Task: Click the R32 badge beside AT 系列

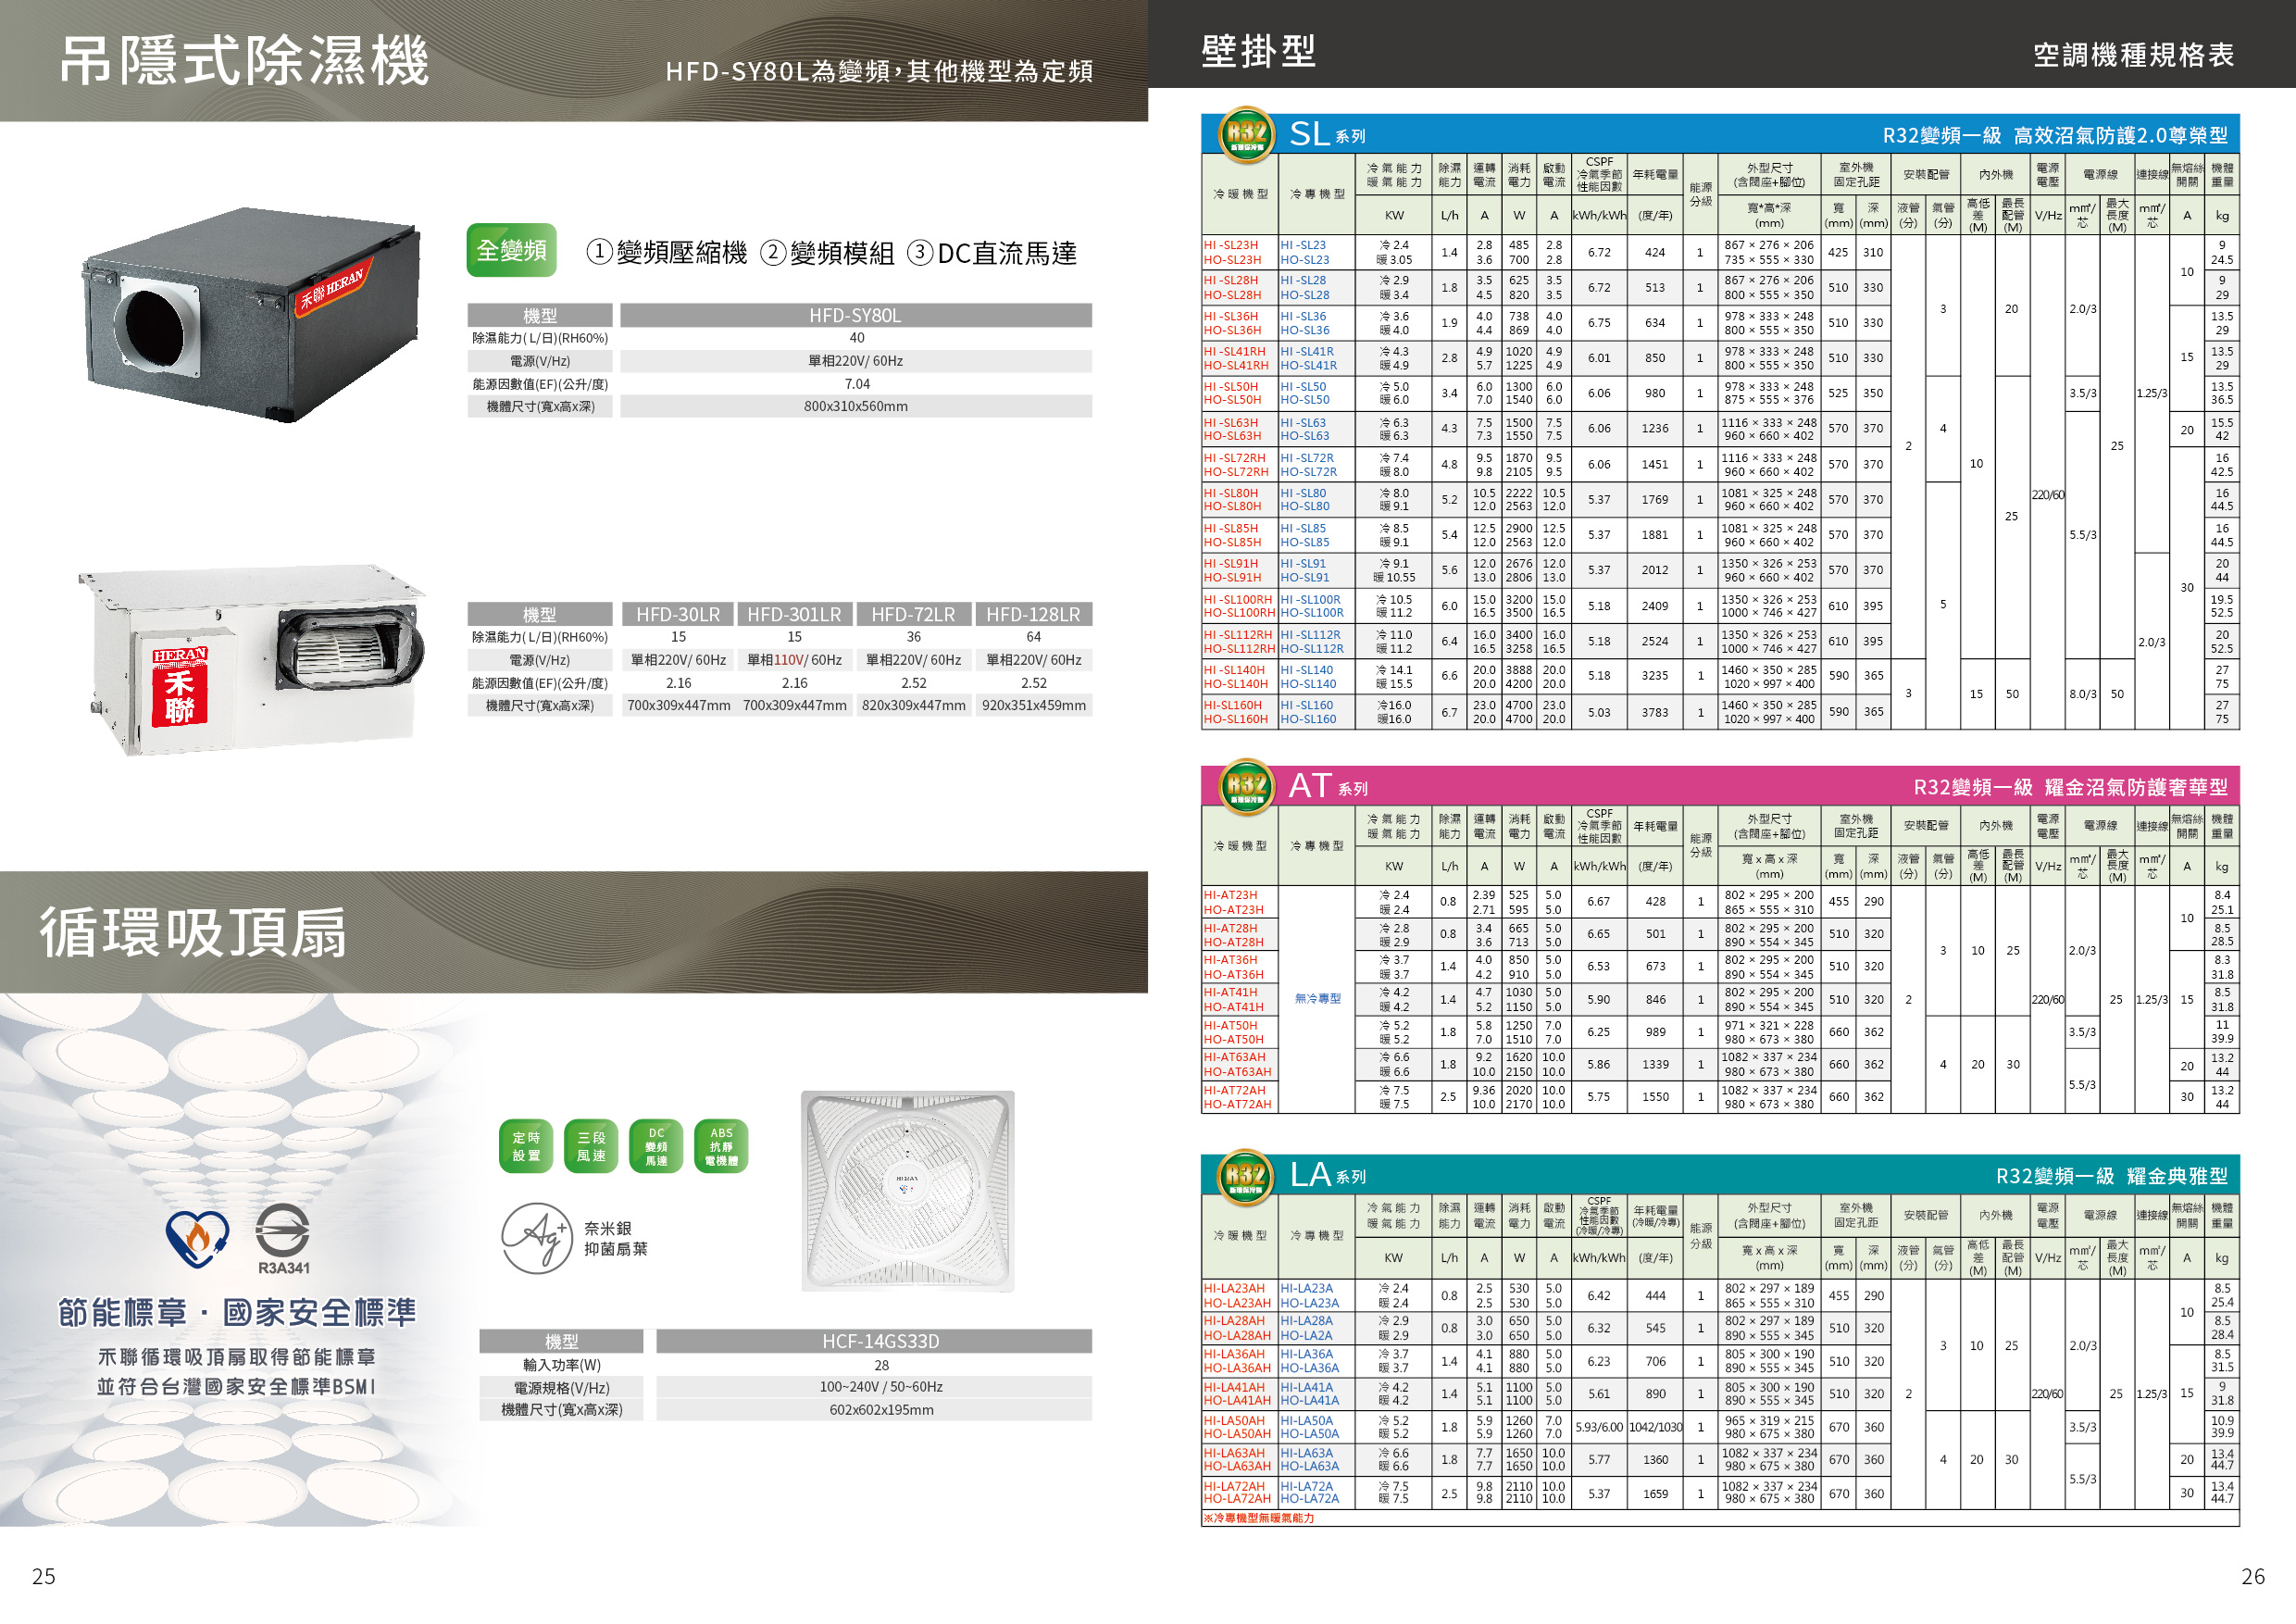Action: point(1246,786)
